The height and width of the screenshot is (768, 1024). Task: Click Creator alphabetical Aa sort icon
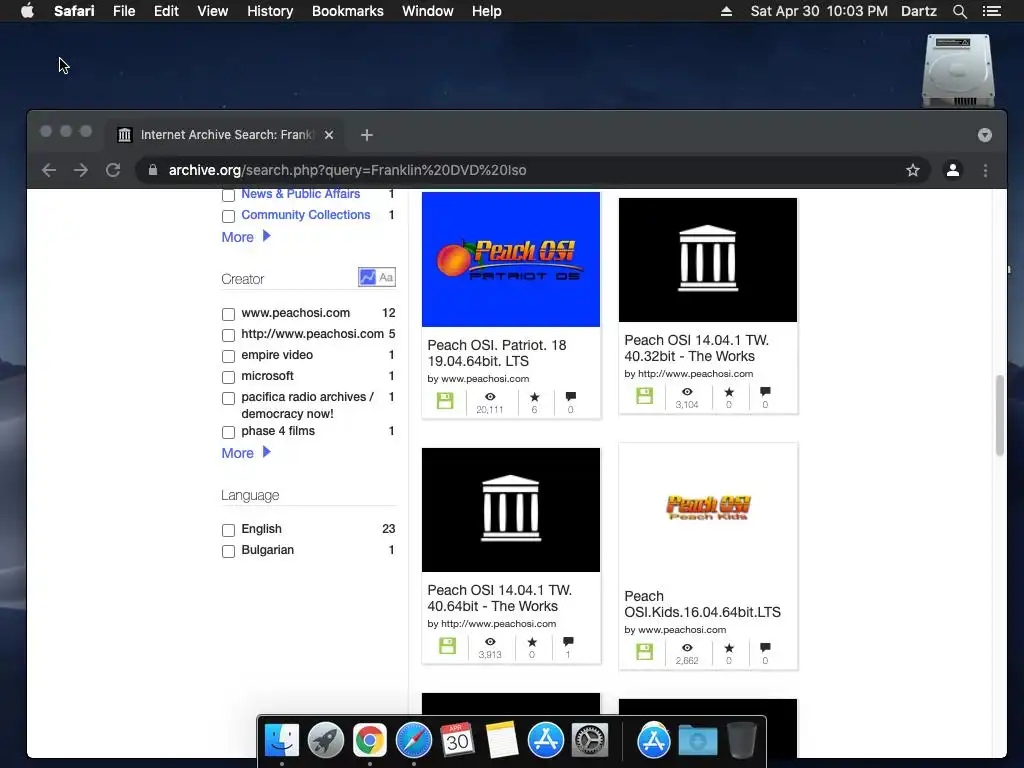coord(387,278)
